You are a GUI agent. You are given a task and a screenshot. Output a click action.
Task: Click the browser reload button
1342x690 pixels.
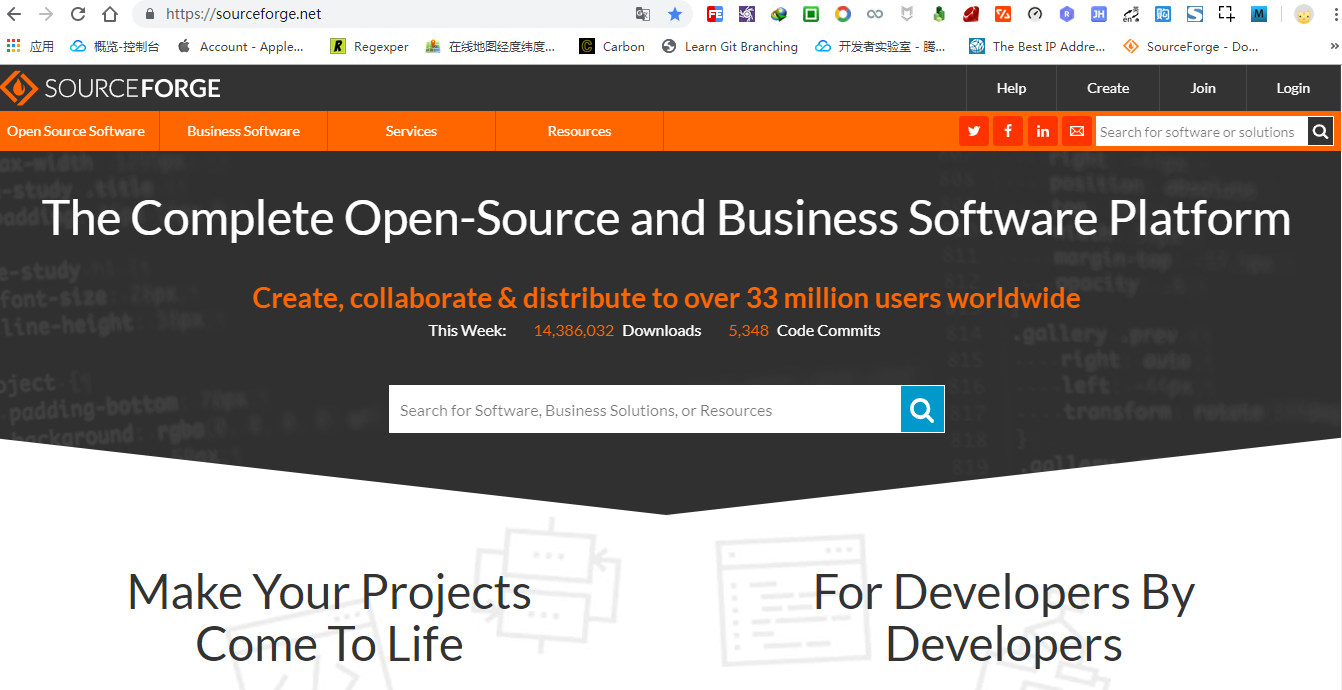coord(78,14)
